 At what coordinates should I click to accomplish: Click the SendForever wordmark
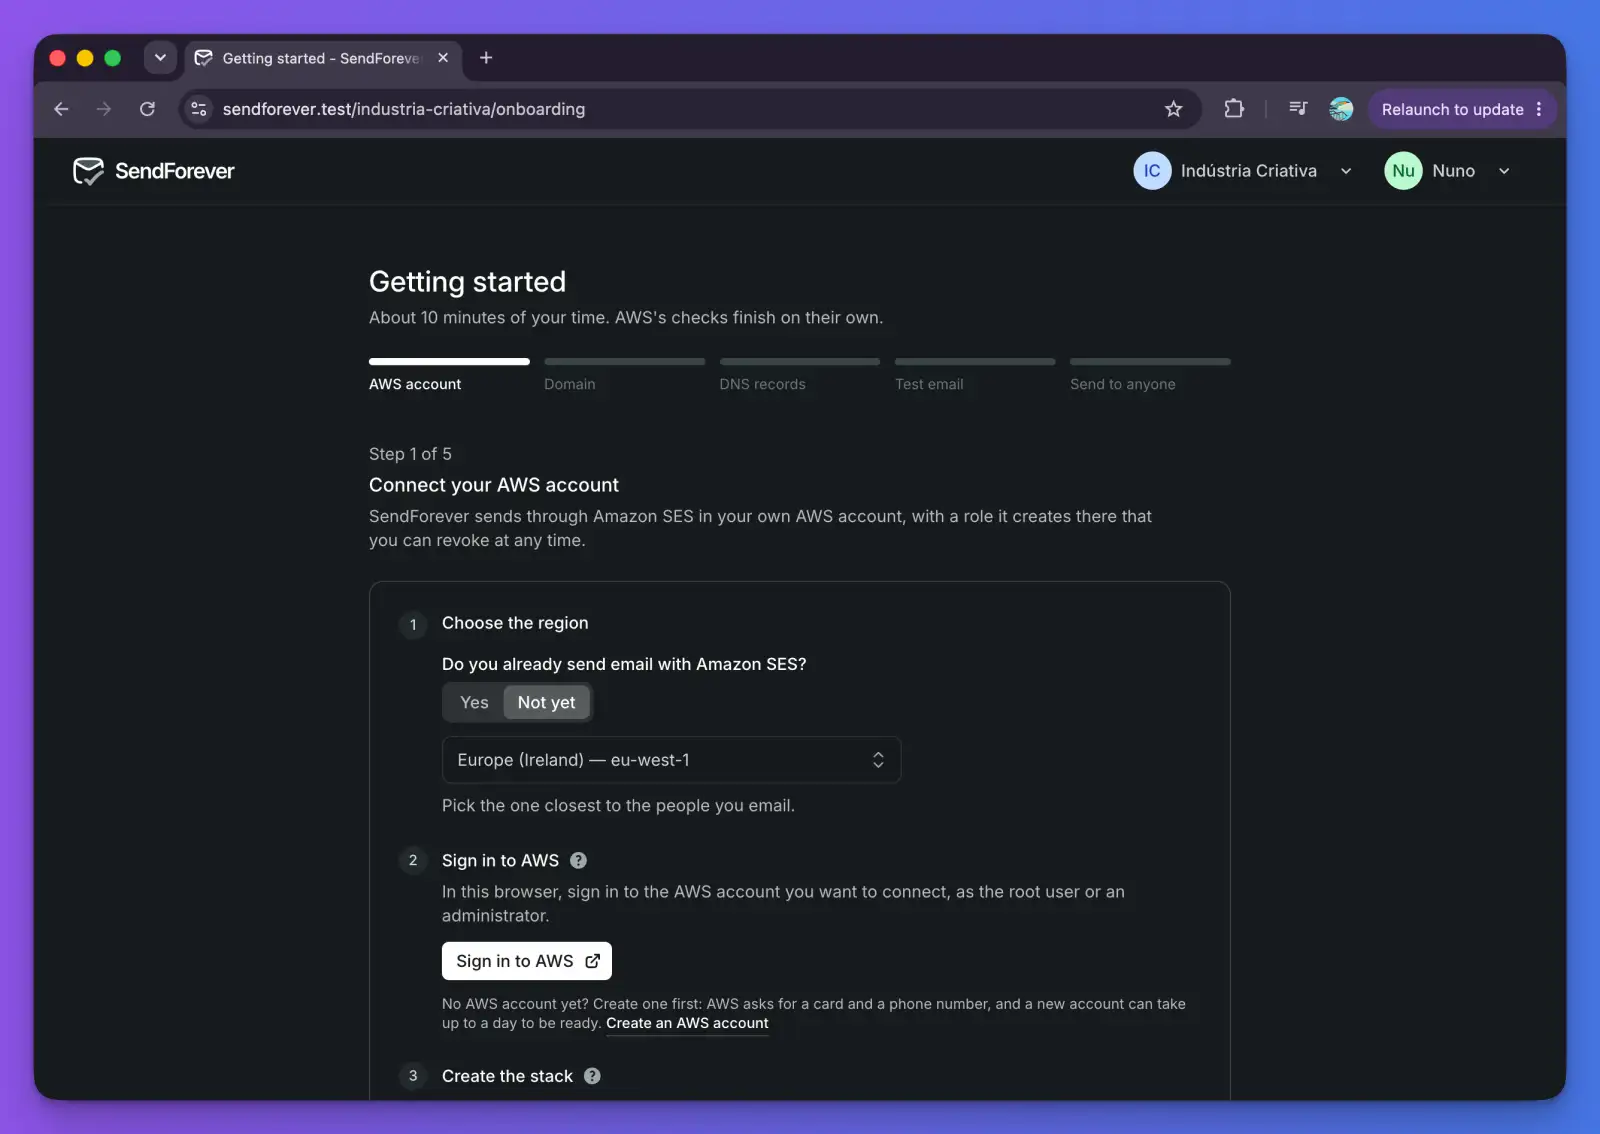point(174,171)
